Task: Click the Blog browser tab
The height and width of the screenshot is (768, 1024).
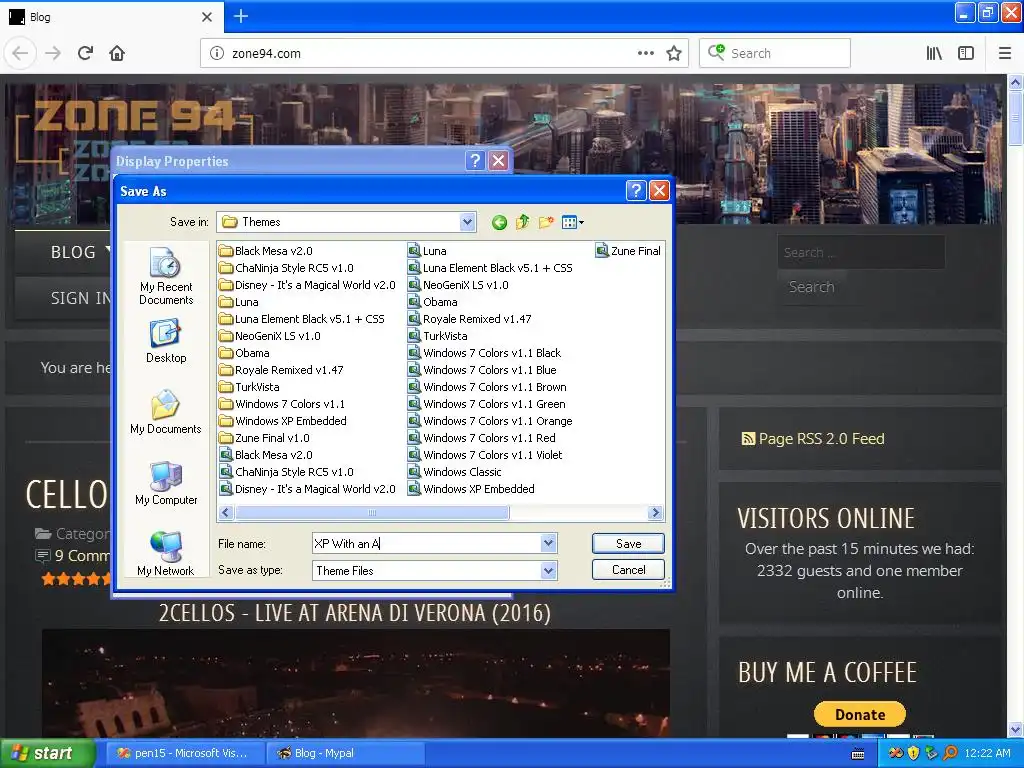Action: click(111, 17)
